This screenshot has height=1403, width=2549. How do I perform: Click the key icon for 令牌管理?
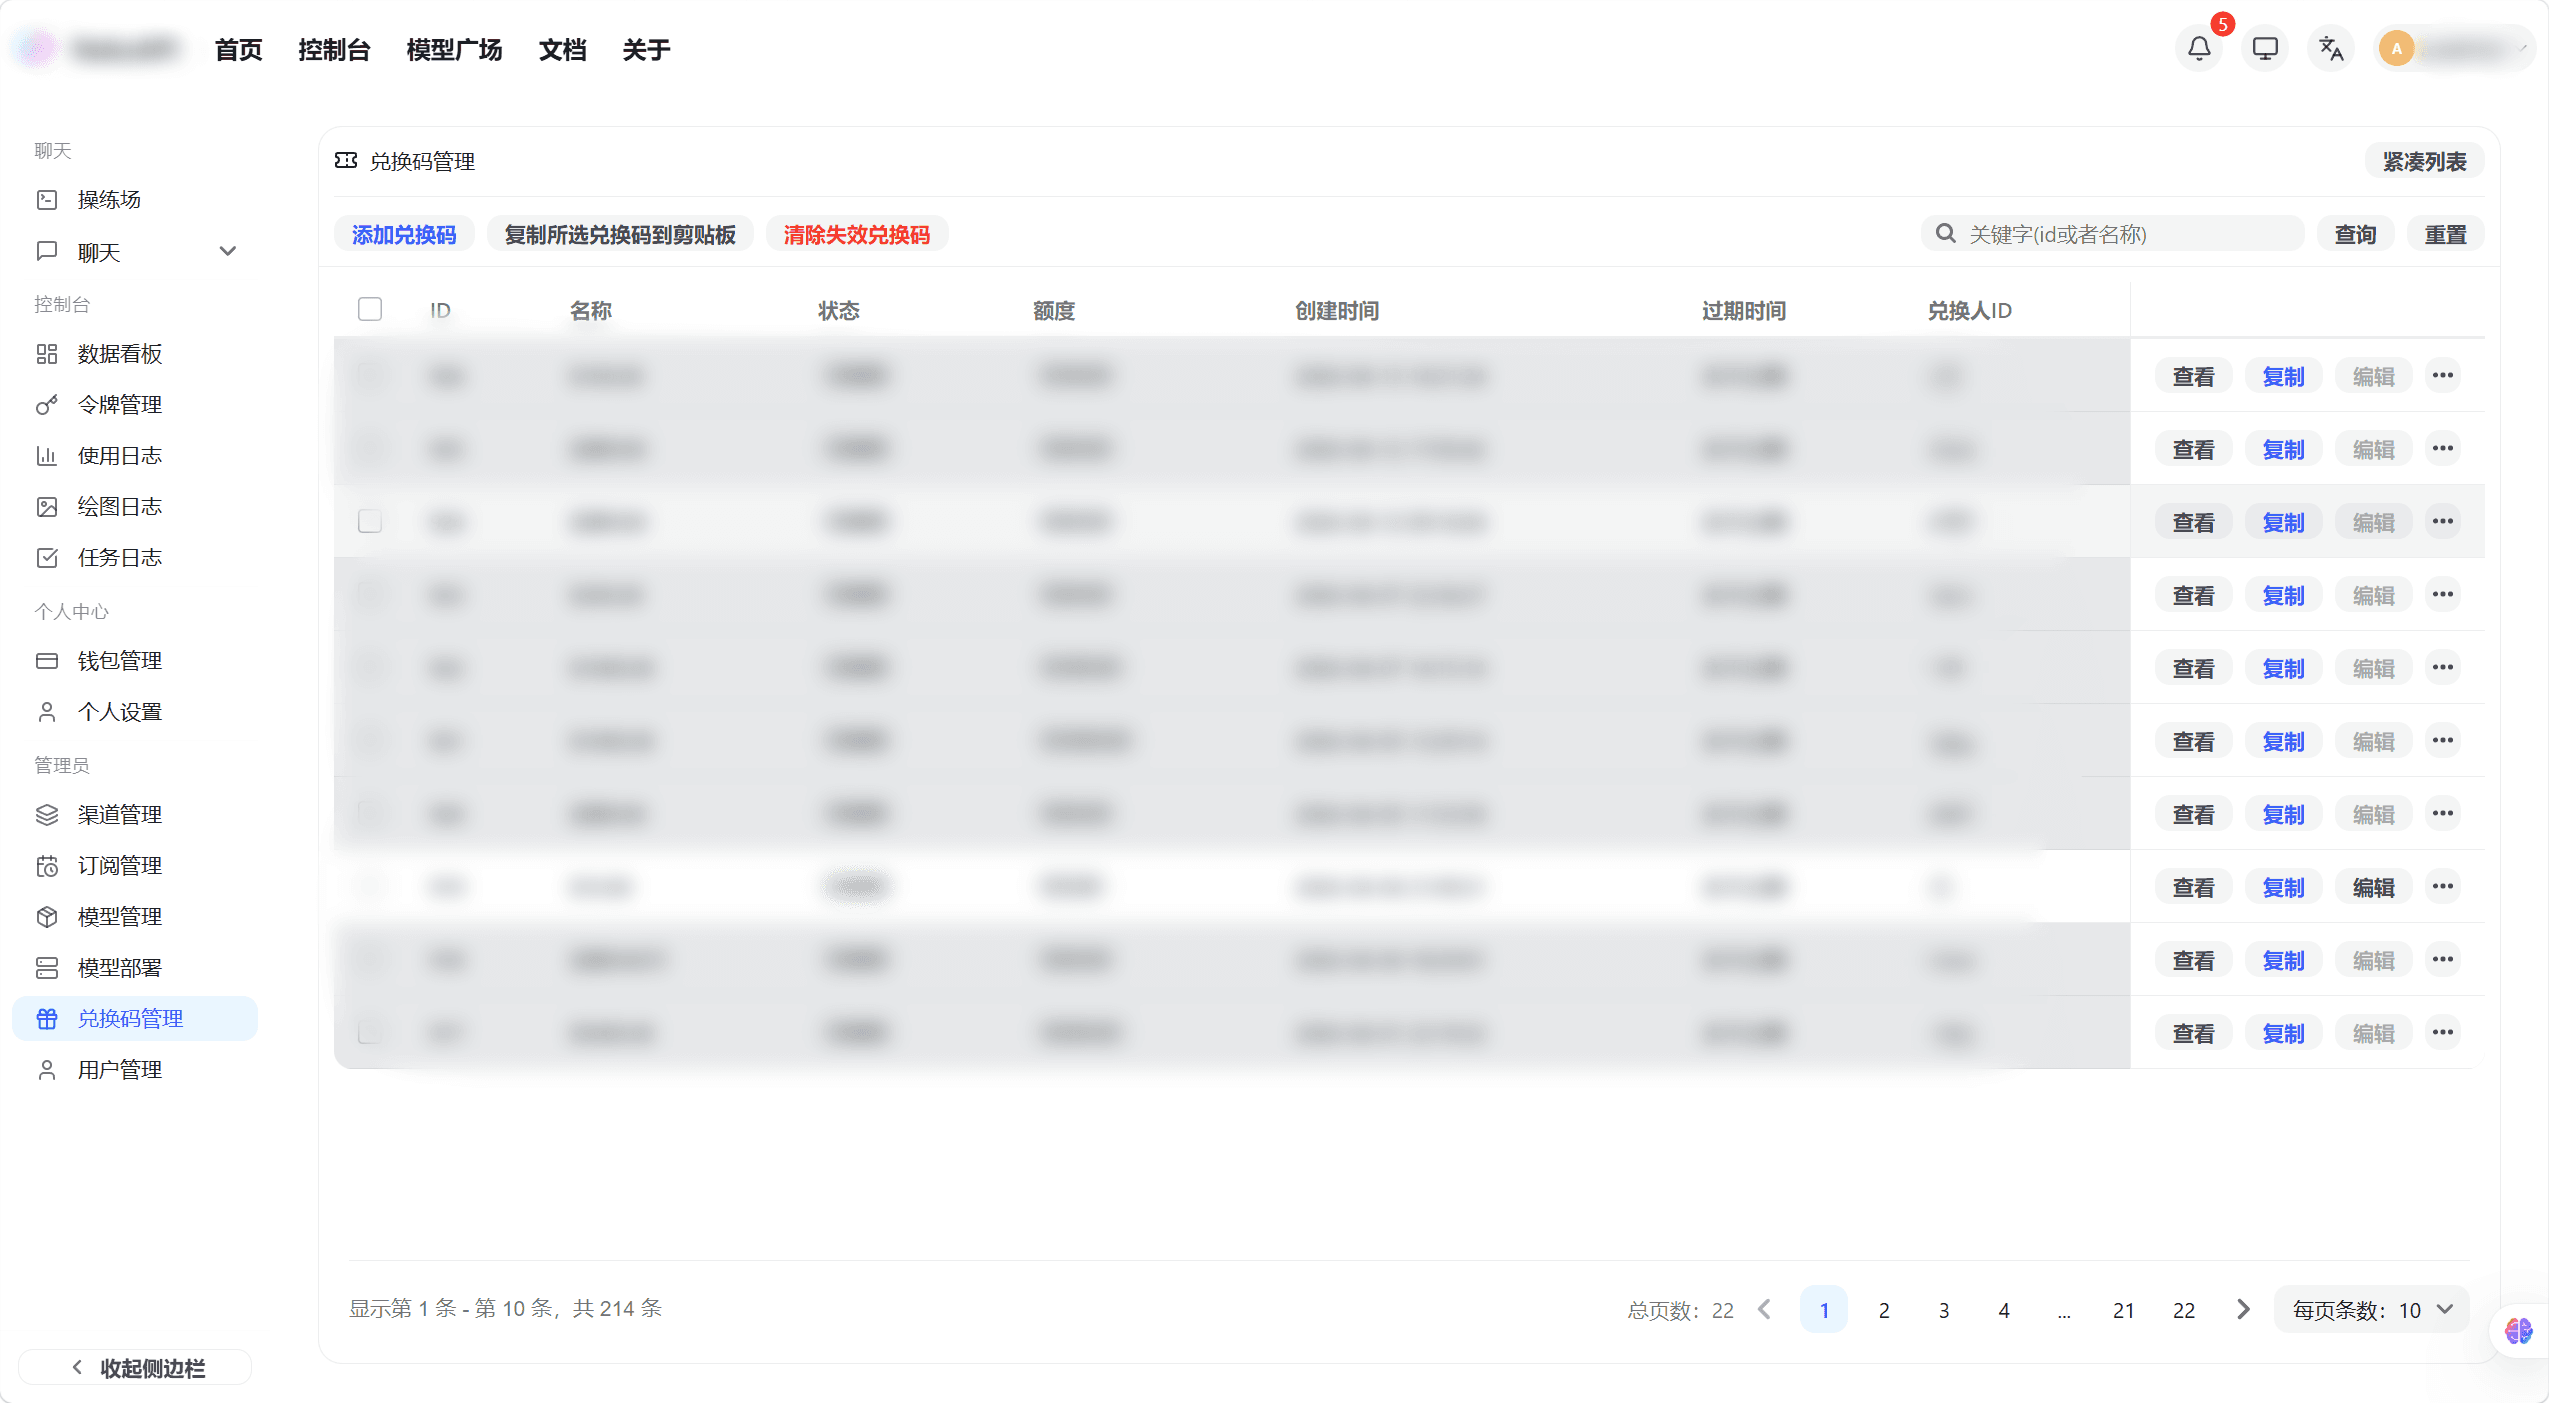(47, 405)
